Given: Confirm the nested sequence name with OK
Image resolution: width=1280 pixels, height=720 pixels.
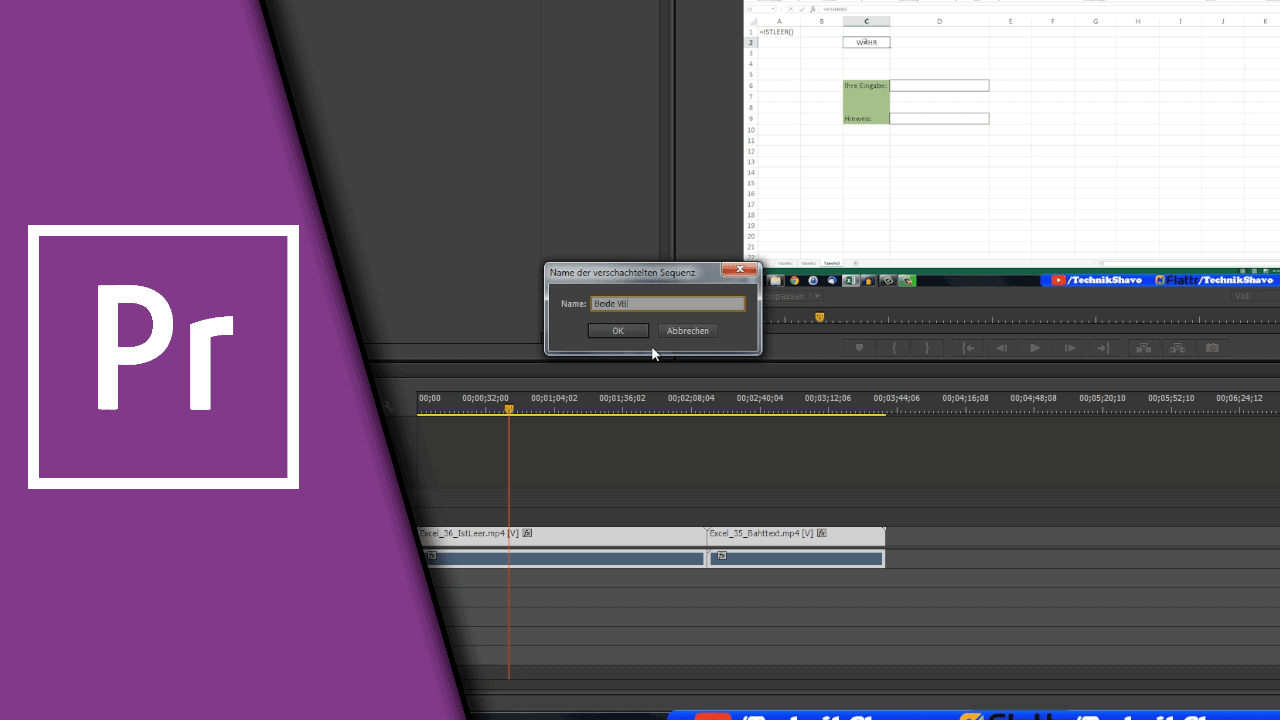Looking at the screenshot, I should [618, 330].
